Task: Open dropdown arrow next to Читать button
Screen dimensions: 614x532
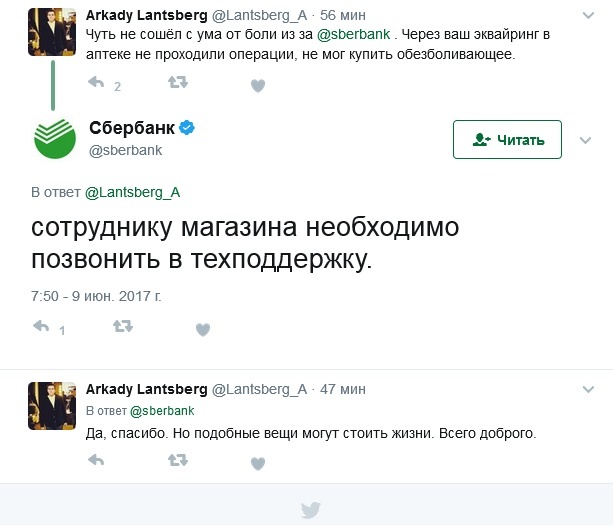Action: (x=585, y=140)
